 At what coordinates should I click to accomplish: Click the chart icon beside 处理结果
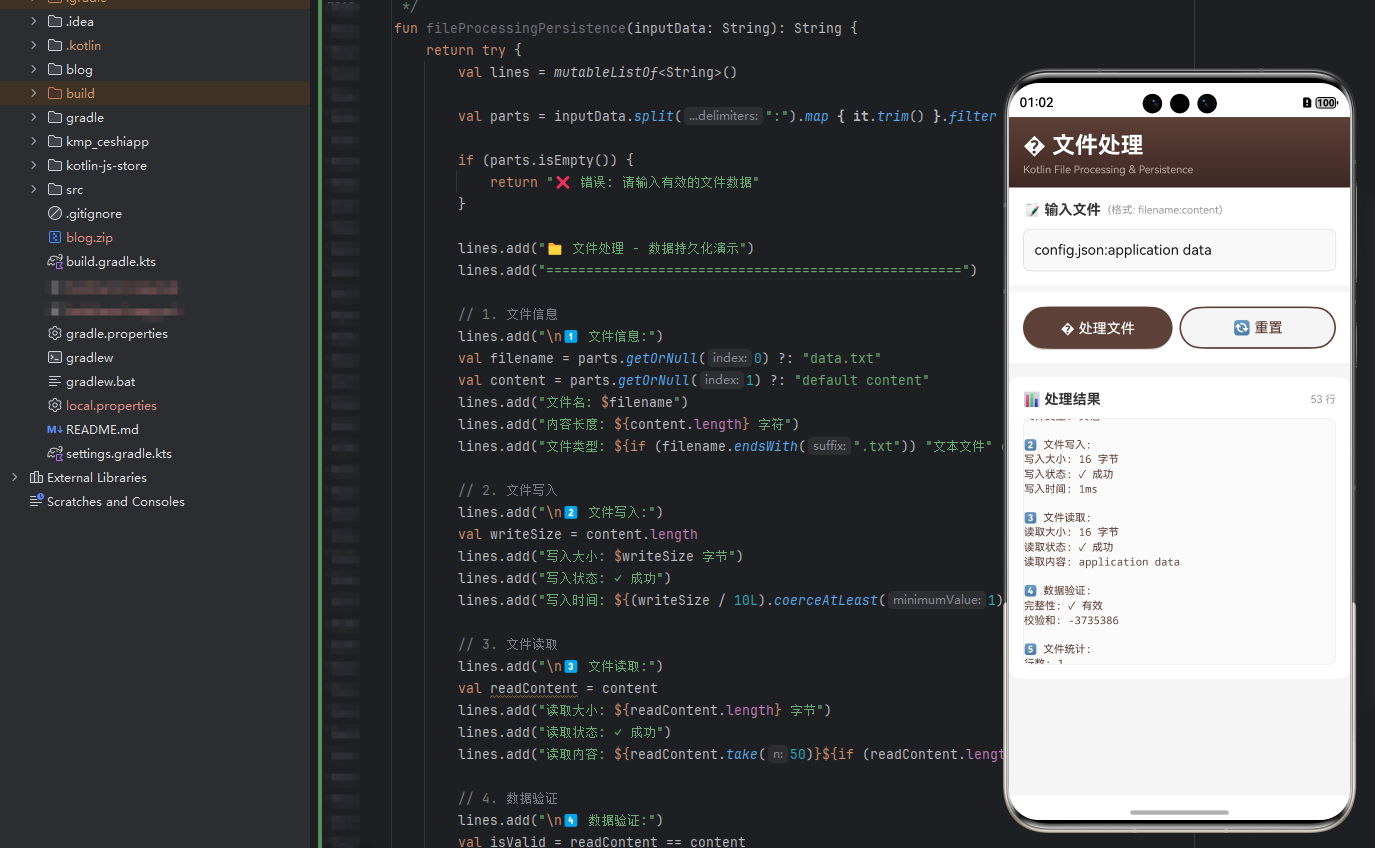point(1032,399)
